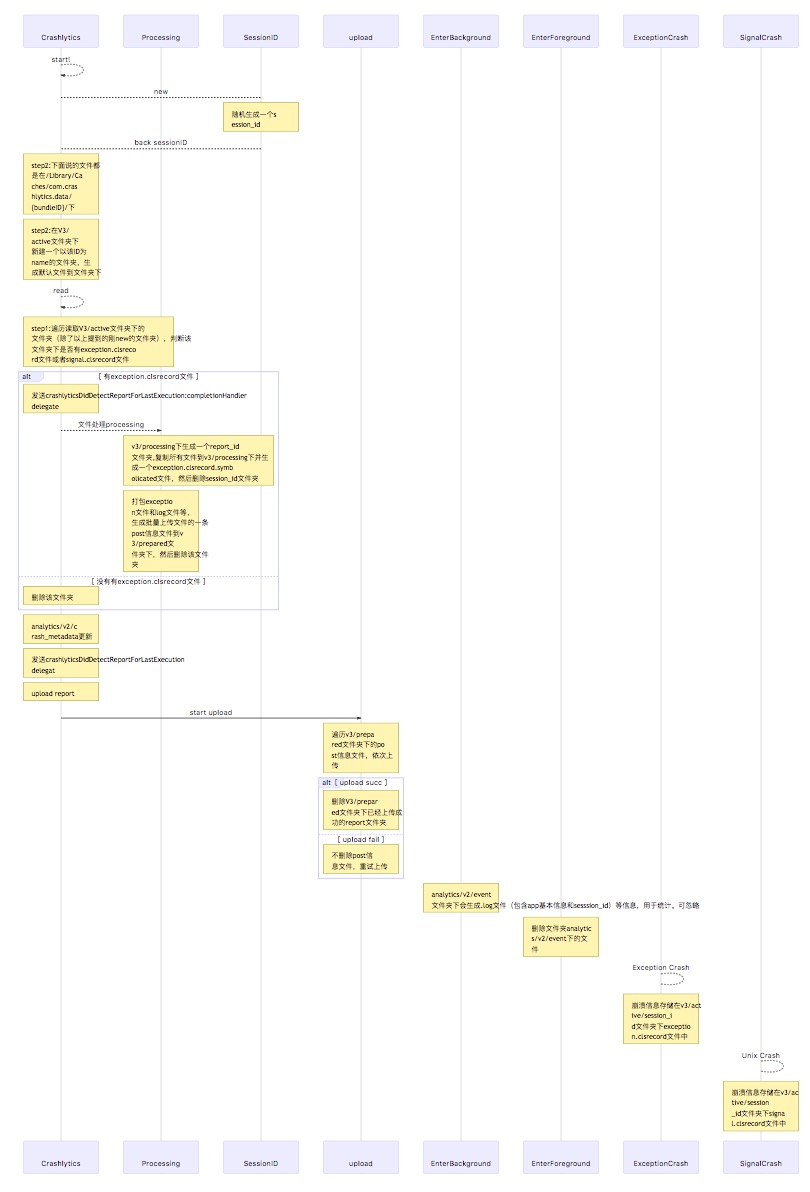The width and height of the screenshot is (810, 1192).
Task: Select the EnterForeground participant box at diagram top
Action: 561,31
